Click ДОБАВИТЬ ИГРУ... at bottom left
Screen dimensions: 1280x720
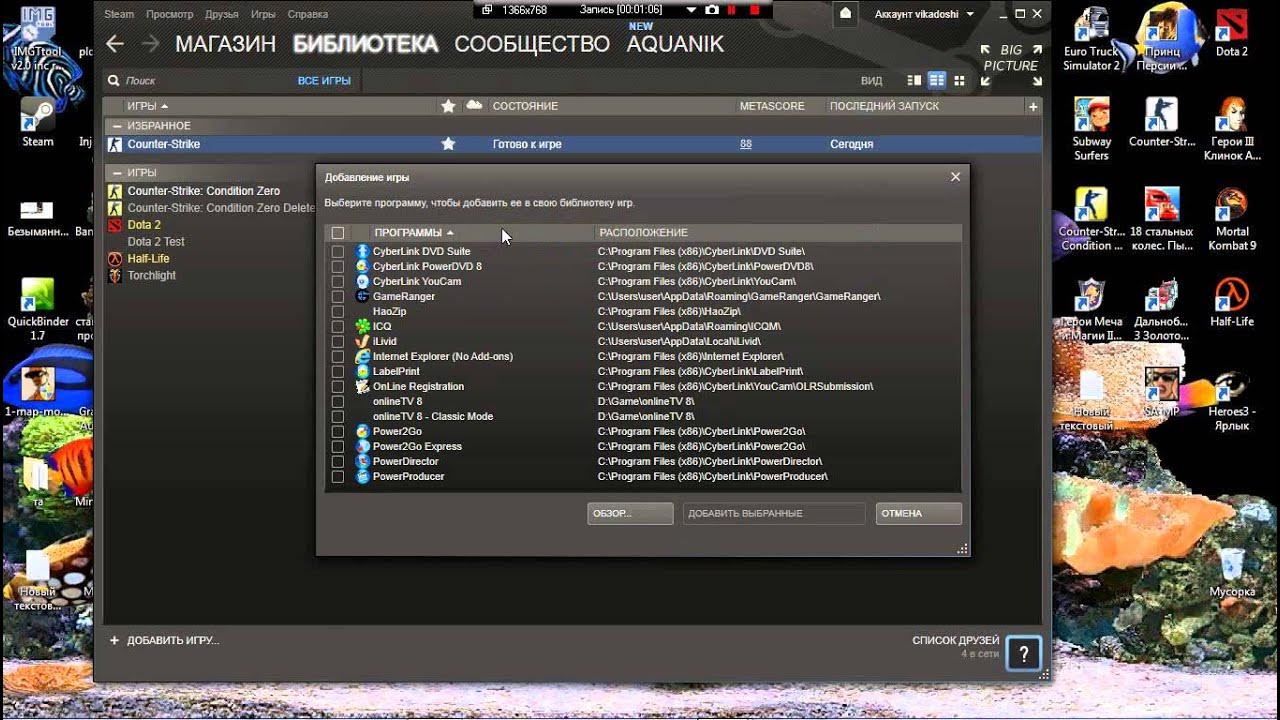tap(165, 640)
